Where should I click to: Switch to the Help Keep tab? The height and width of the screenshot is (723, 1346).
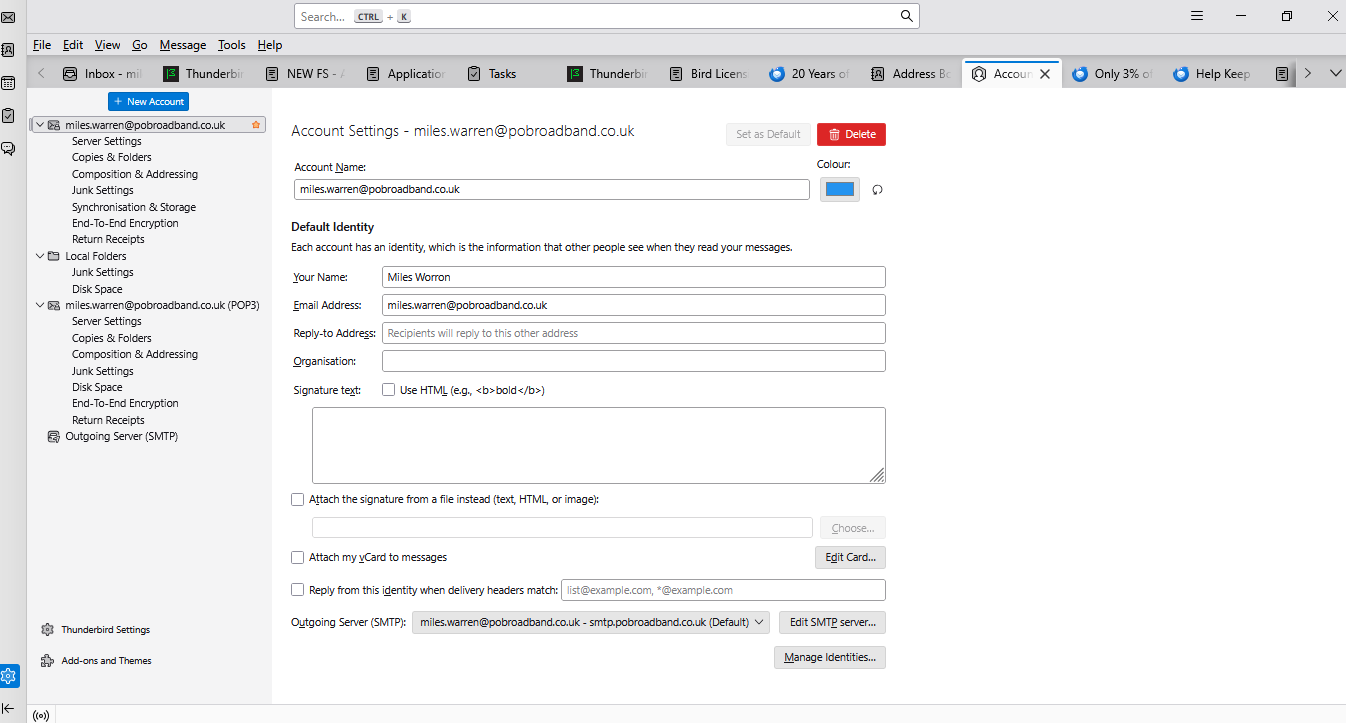(x=1214, y=74)
